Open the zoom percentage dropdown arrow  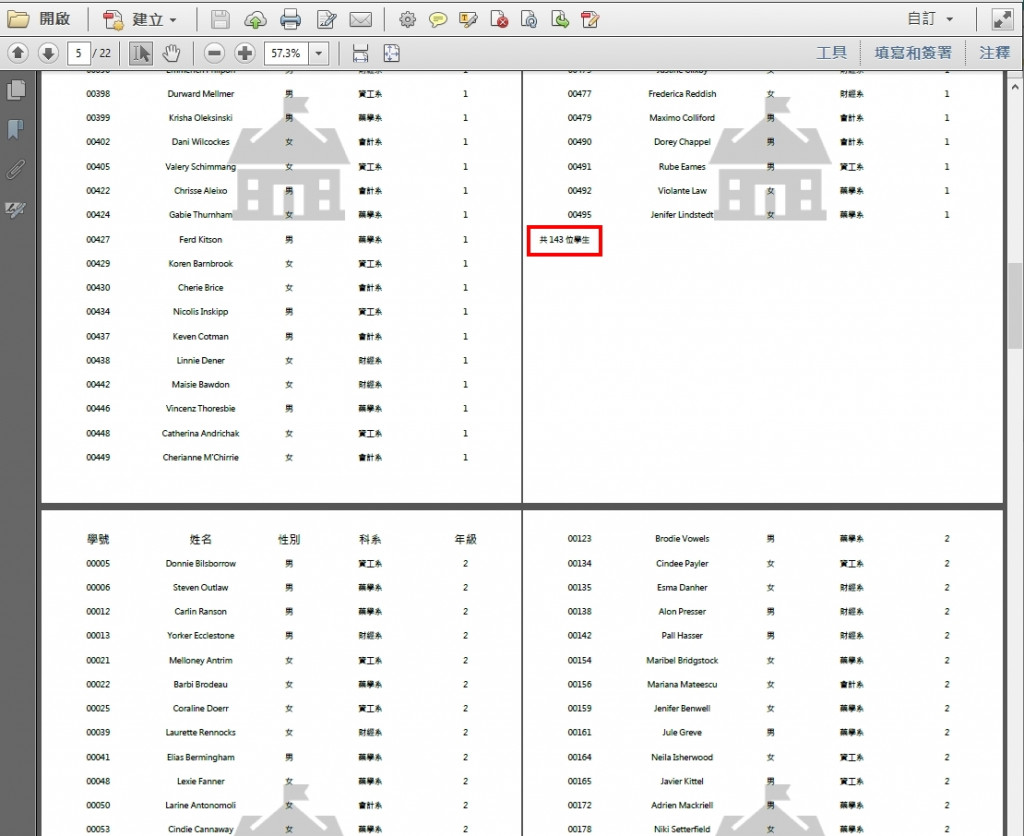pos(319,53)
